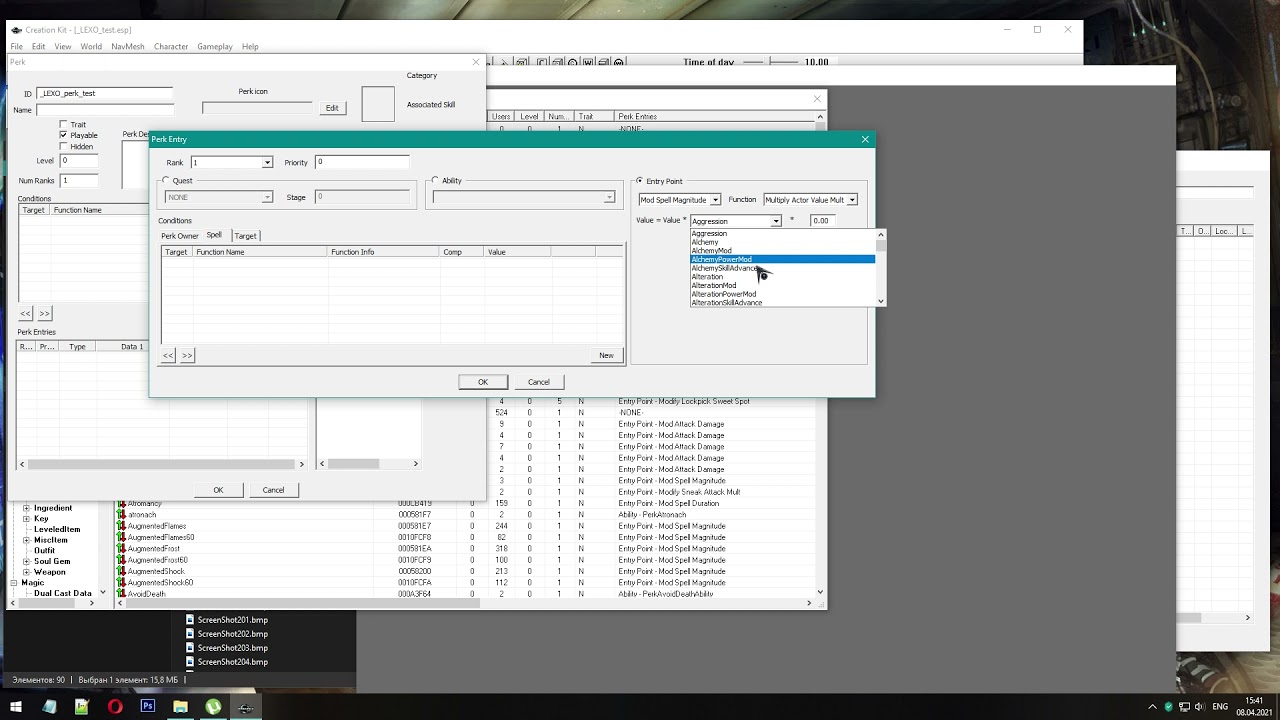The width and height of the screenshot is (1280, 720).
Task: Expand the Ingredient tree node
Action: click(x=26, y=508)
